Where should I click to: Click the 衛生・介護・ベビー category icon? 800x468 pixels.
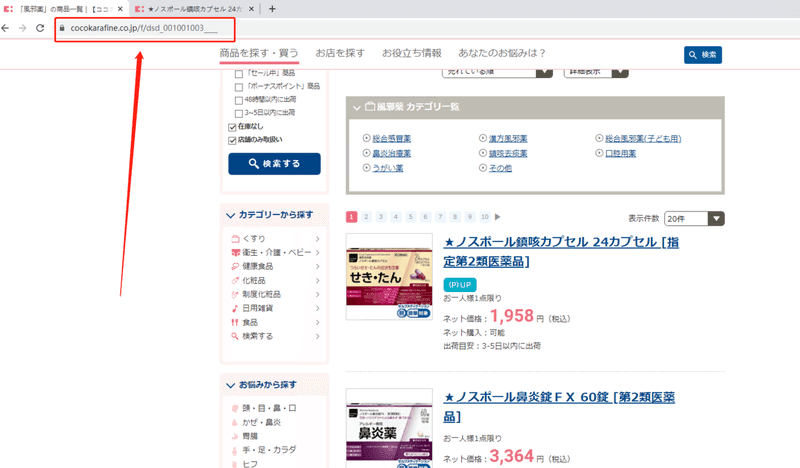pos(235,252)
